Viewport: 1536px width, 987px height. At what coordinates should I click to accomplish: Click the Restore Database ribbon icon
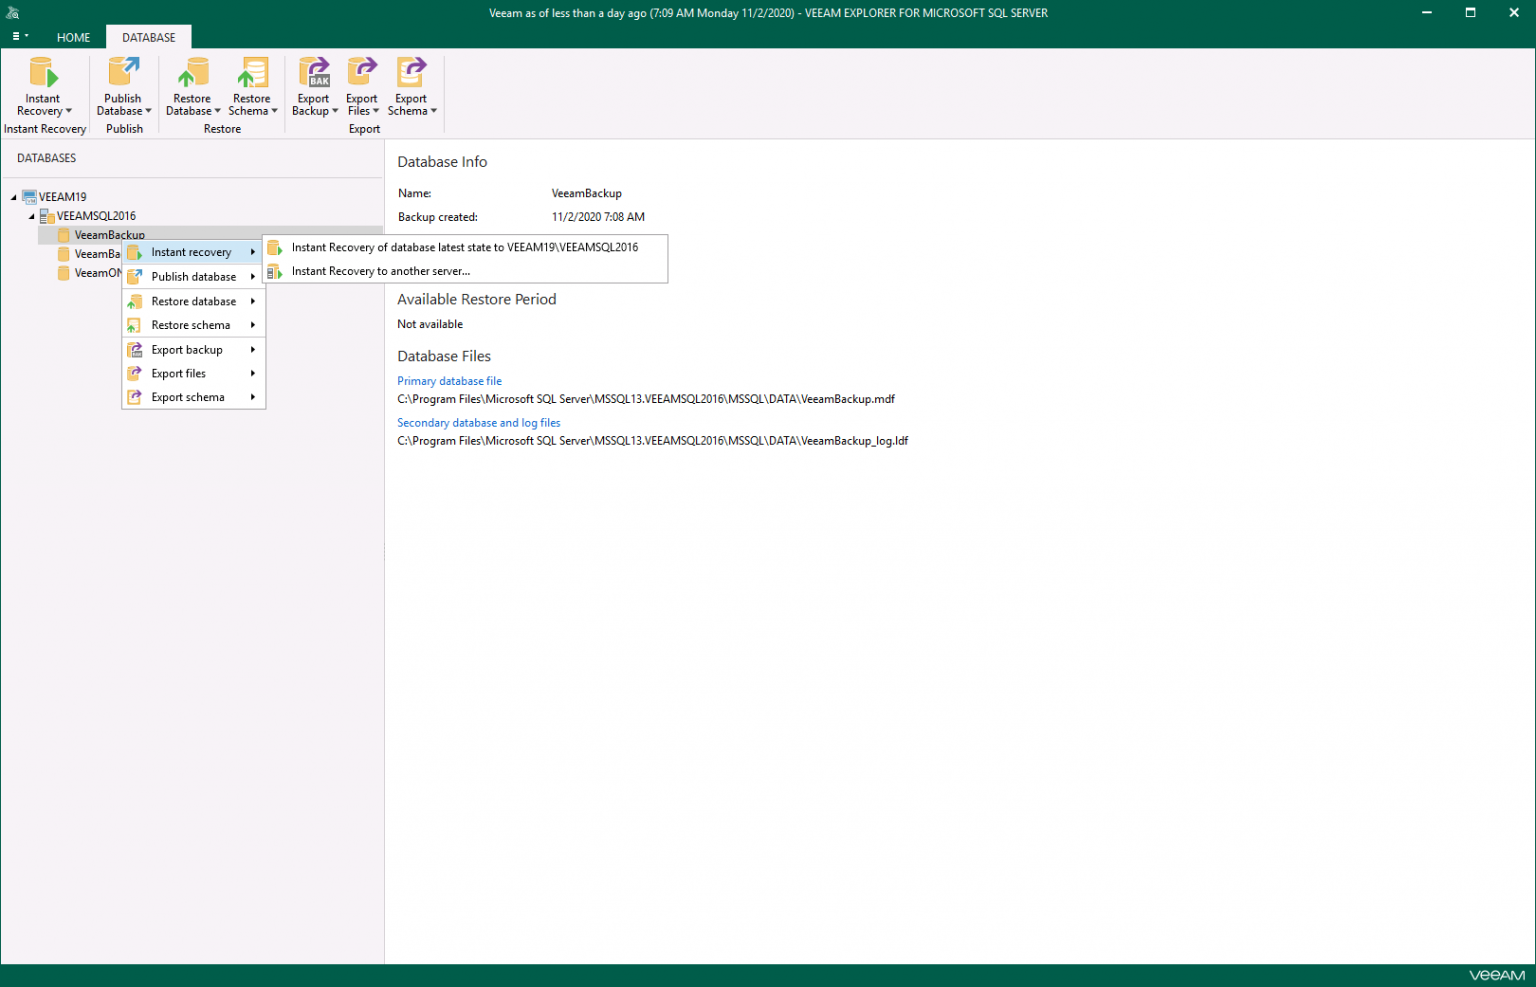coord(192,73)
